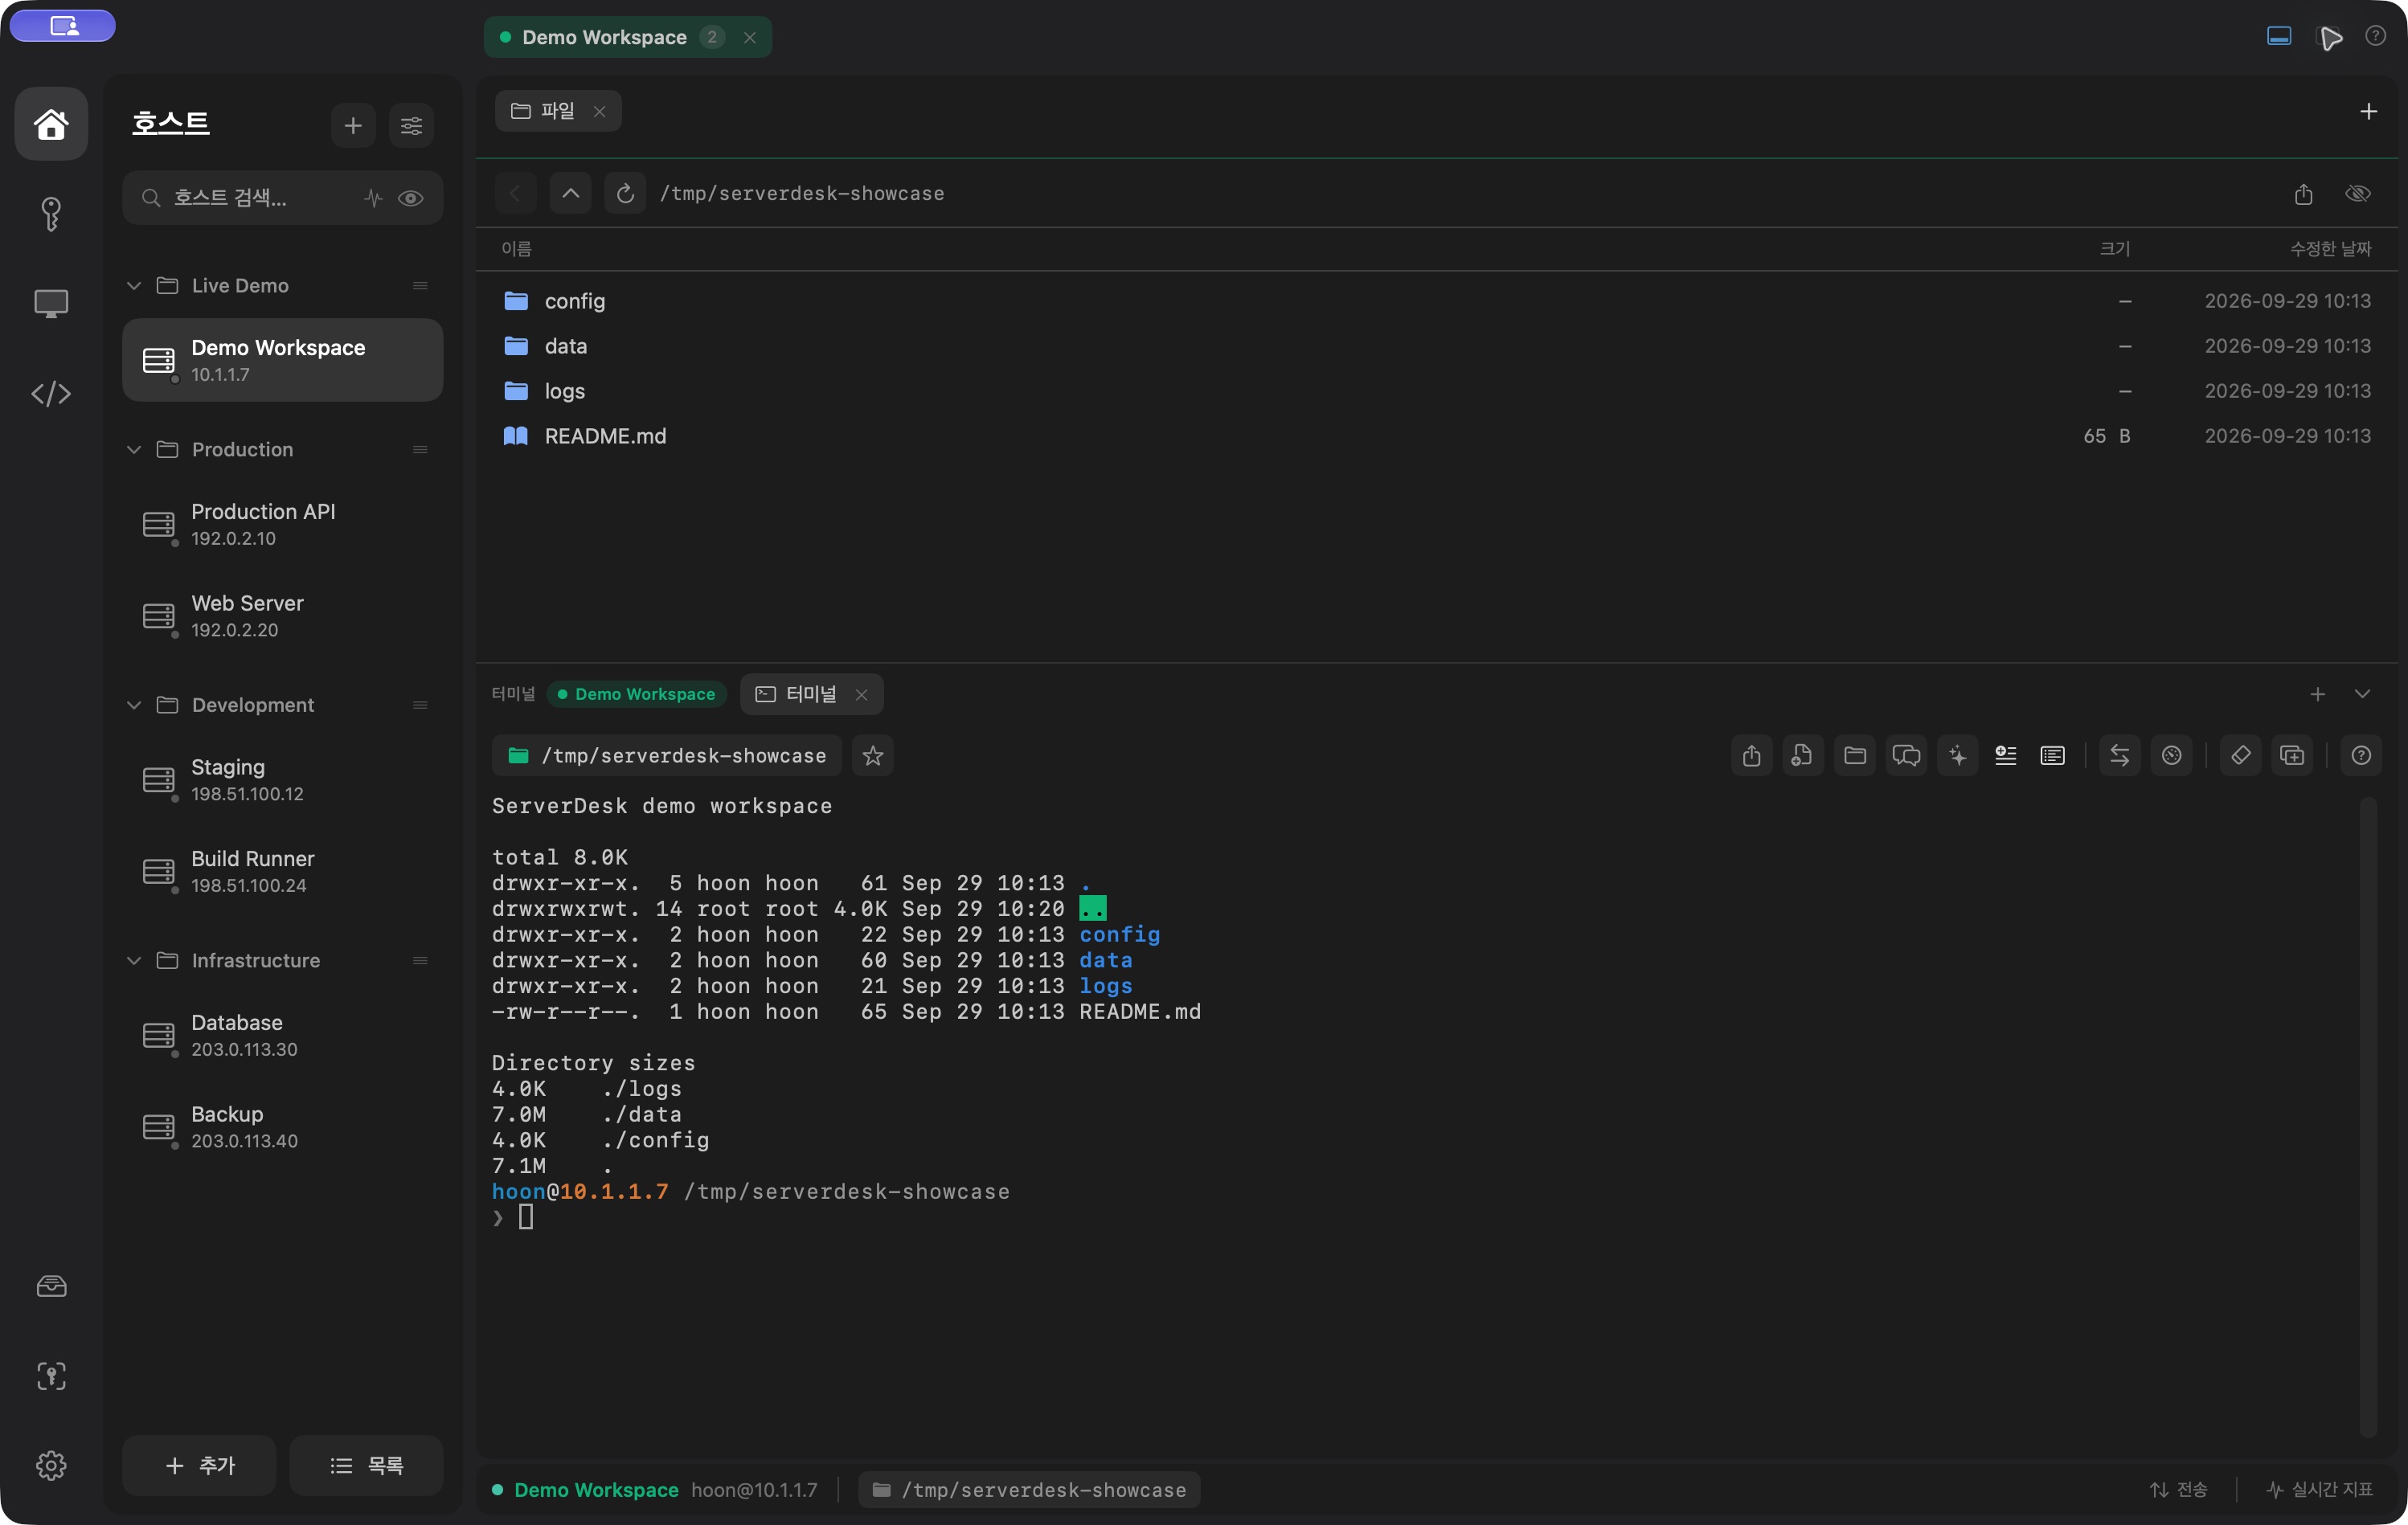Open host filter sliders beside 호스트 heading
This screenshot has height=1525, width=2408.
point(411,126)
